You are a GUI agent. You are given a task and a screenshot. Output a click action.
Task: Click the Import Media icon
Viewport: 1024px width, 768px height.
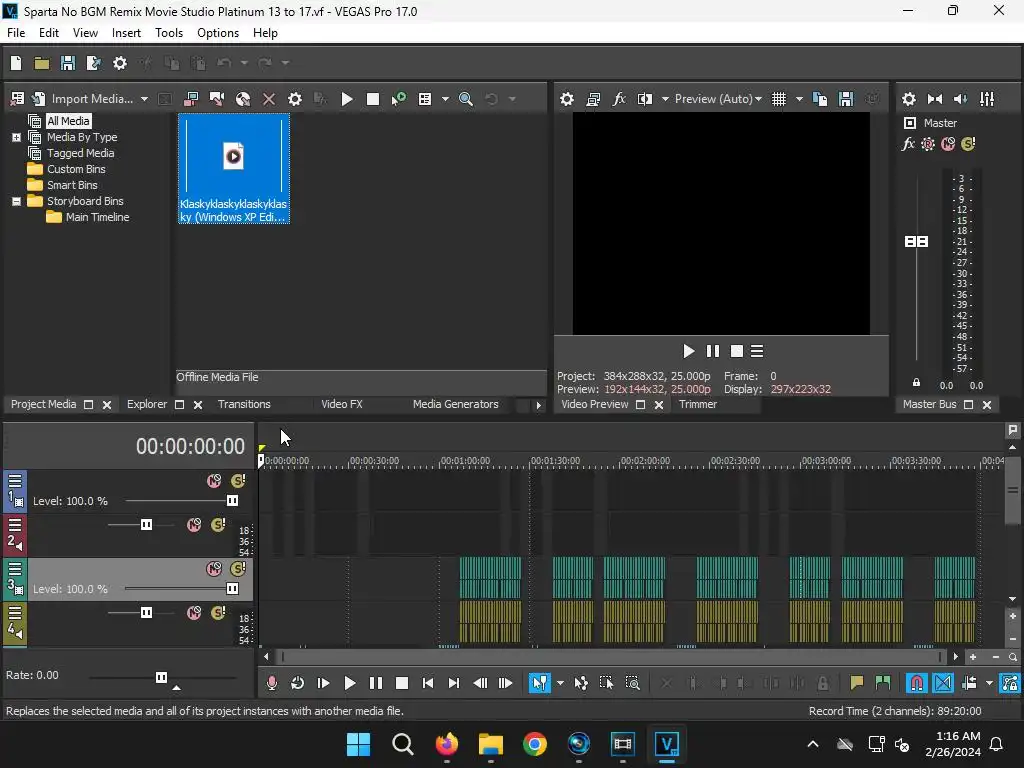tap(39, 99)
